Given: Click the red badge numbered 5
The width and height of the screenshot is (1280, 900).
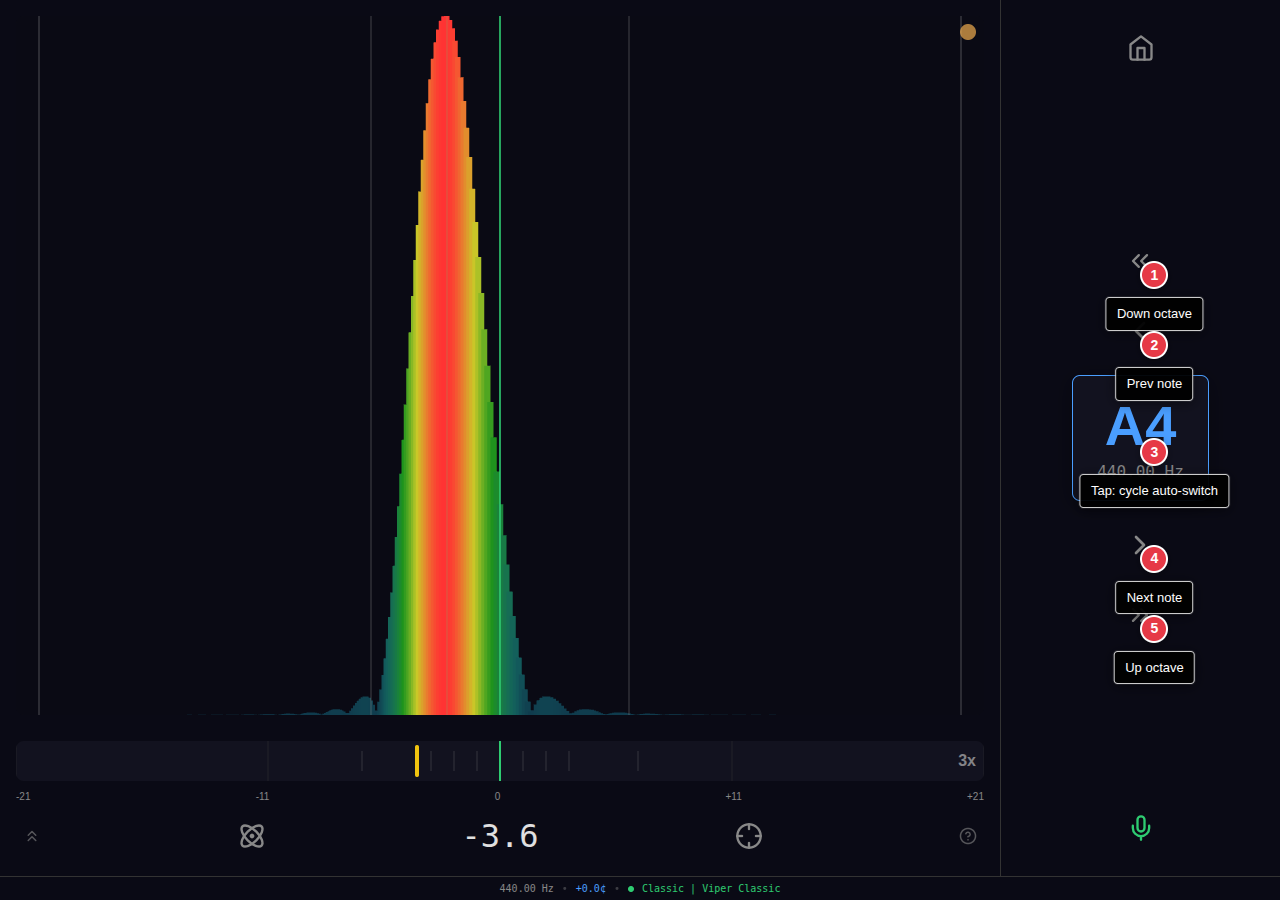Looking at the screenshot, I should click(x=1154, y=629).
